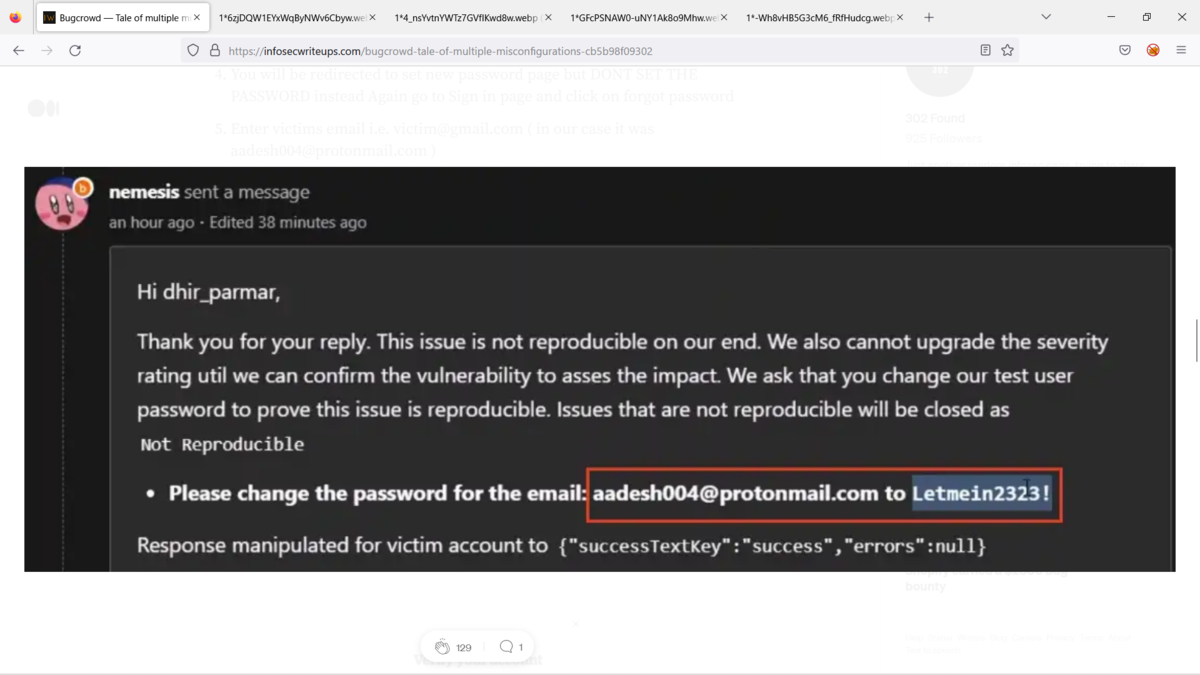Bookmark this page with the star icon
This screenshot has height=675, width=1200.
click(x=1007, y=50)
